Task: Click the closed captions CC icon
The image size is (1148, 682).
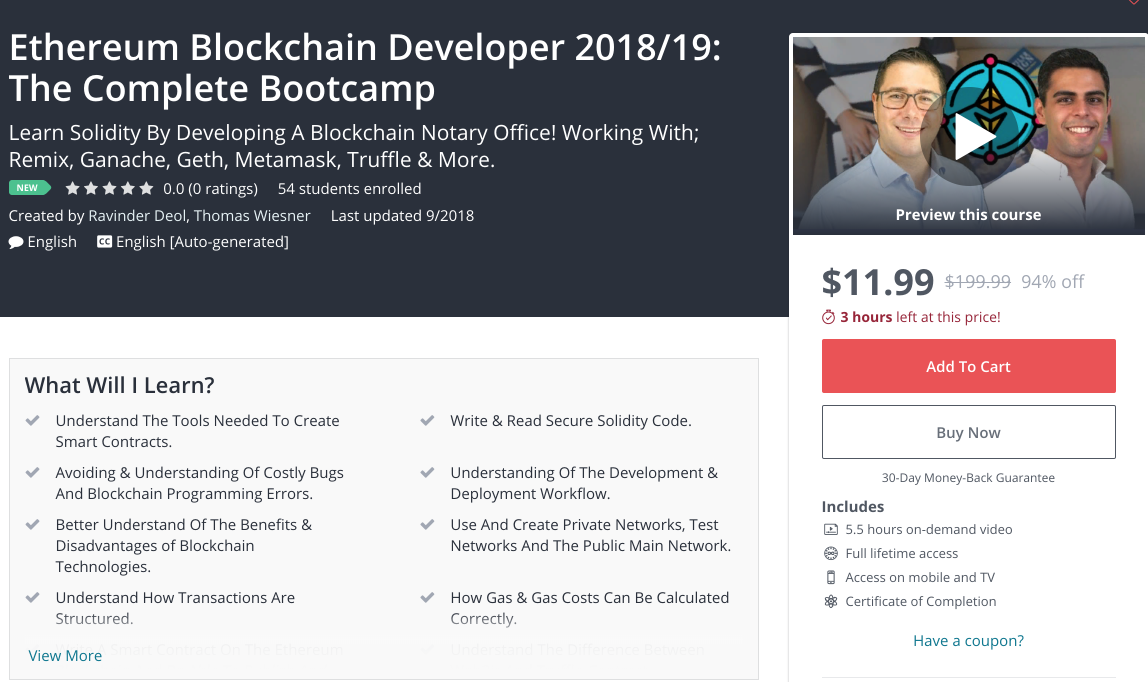Action: [x=104, y=242]
